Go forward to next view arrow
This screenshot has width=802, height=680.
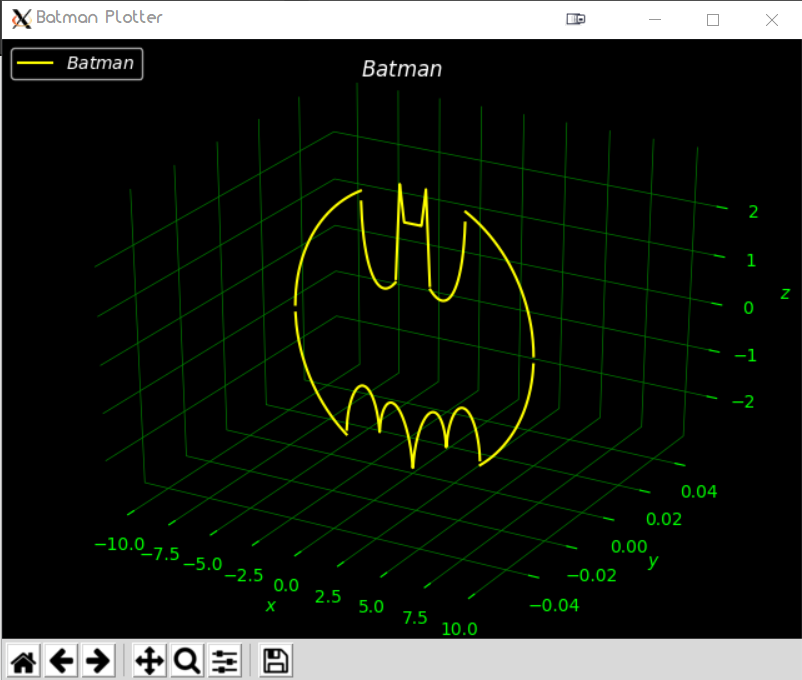98,661
